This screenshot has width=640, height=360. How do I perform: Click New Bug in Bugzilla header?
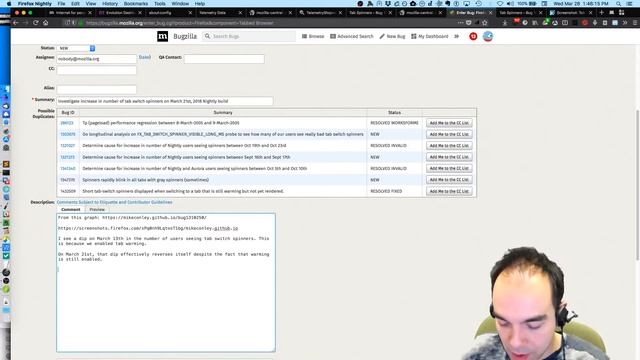[x=392, y=36]
